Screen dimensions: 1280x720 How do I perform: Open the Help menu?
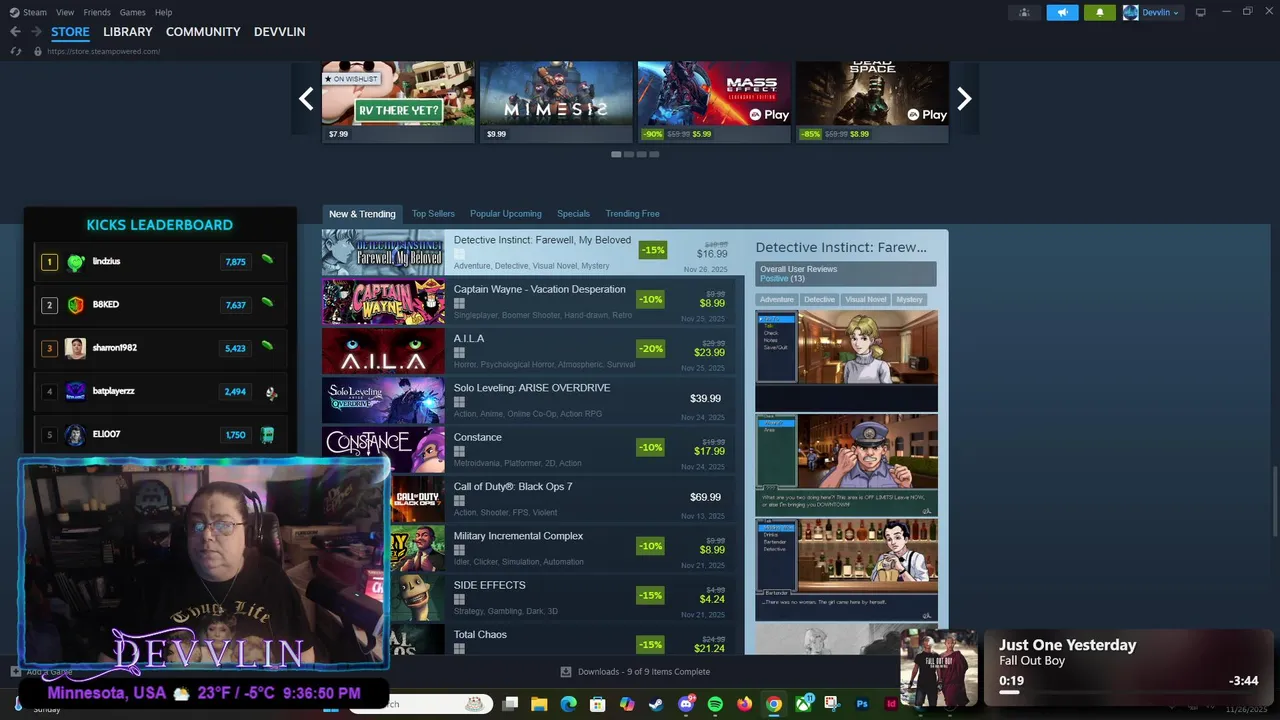163,12
